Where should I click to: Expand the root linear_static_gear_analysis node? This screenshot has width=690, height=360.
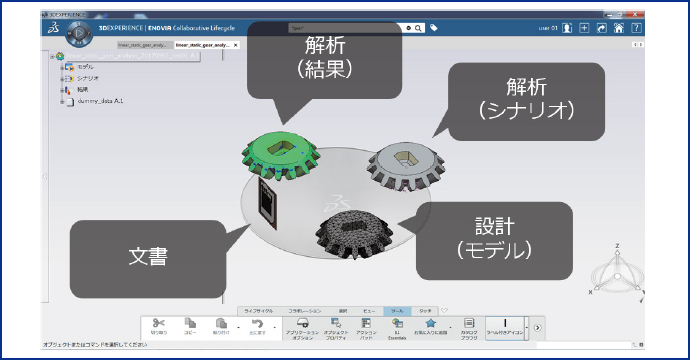pos(52,56)
